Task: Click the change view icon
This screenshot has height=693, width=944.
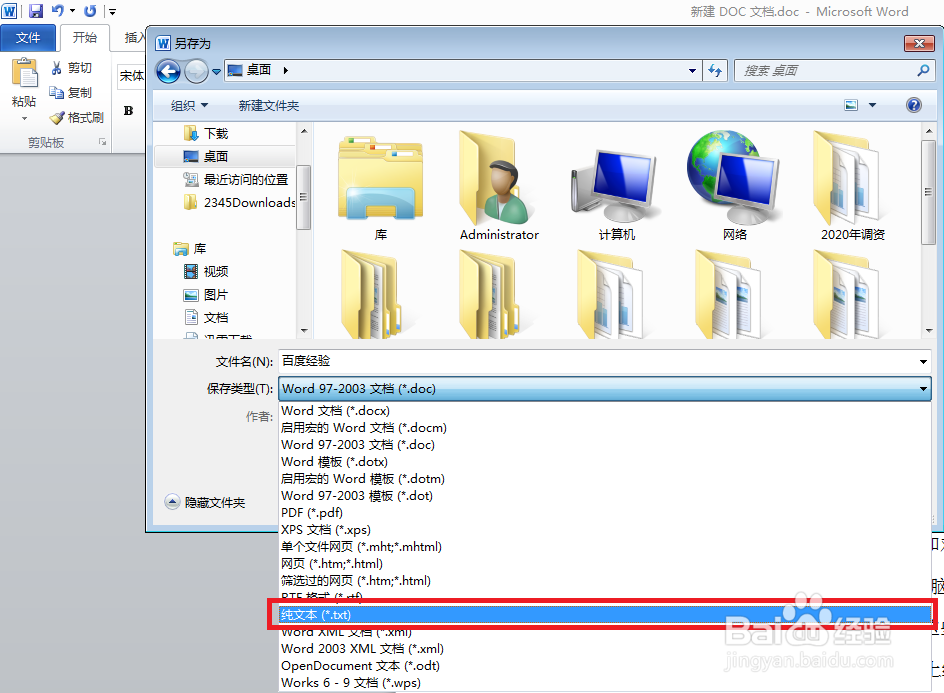Action: 851,105
